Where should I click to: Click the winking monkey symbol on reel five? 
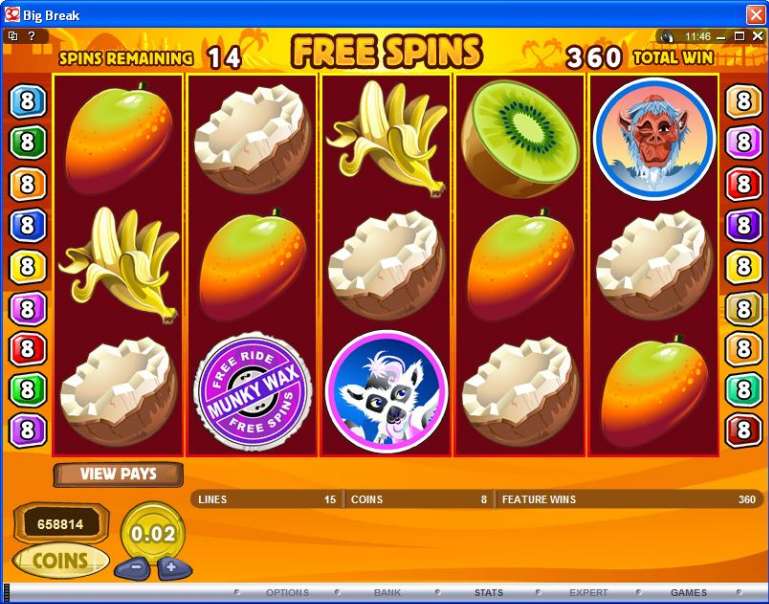tap(654, 139)
